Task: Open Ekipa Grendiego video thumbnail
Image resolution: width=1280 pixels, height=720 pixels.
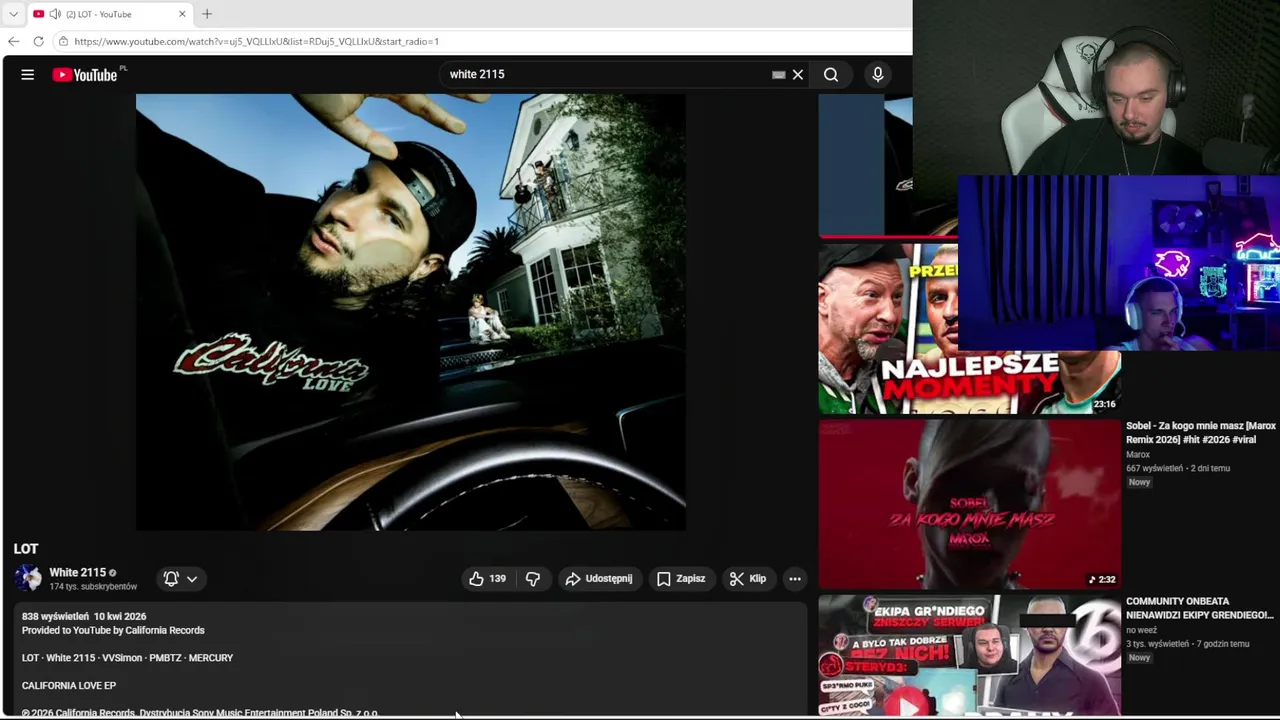Action: click(970, 656)
